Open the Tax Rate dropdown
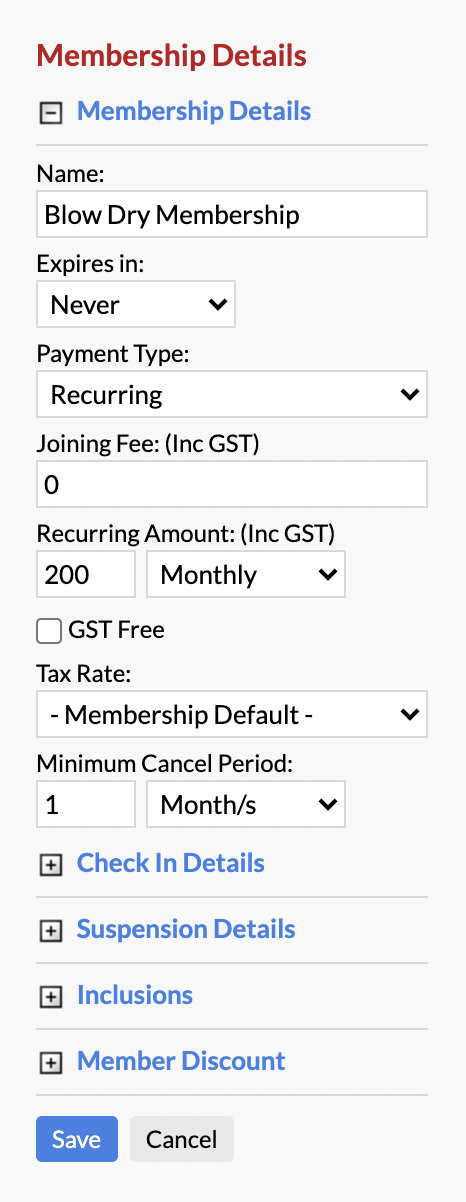Image resolution: width=466 pixels, height=1202 pixels. coord(232,714)
